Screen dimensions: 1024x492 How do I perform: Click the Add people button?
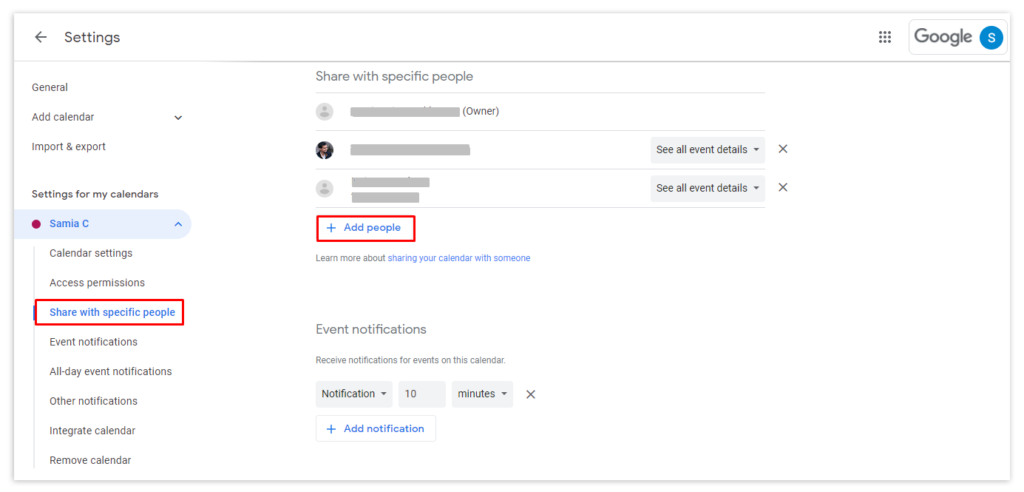pyautogui.click(x=364, y=228)
